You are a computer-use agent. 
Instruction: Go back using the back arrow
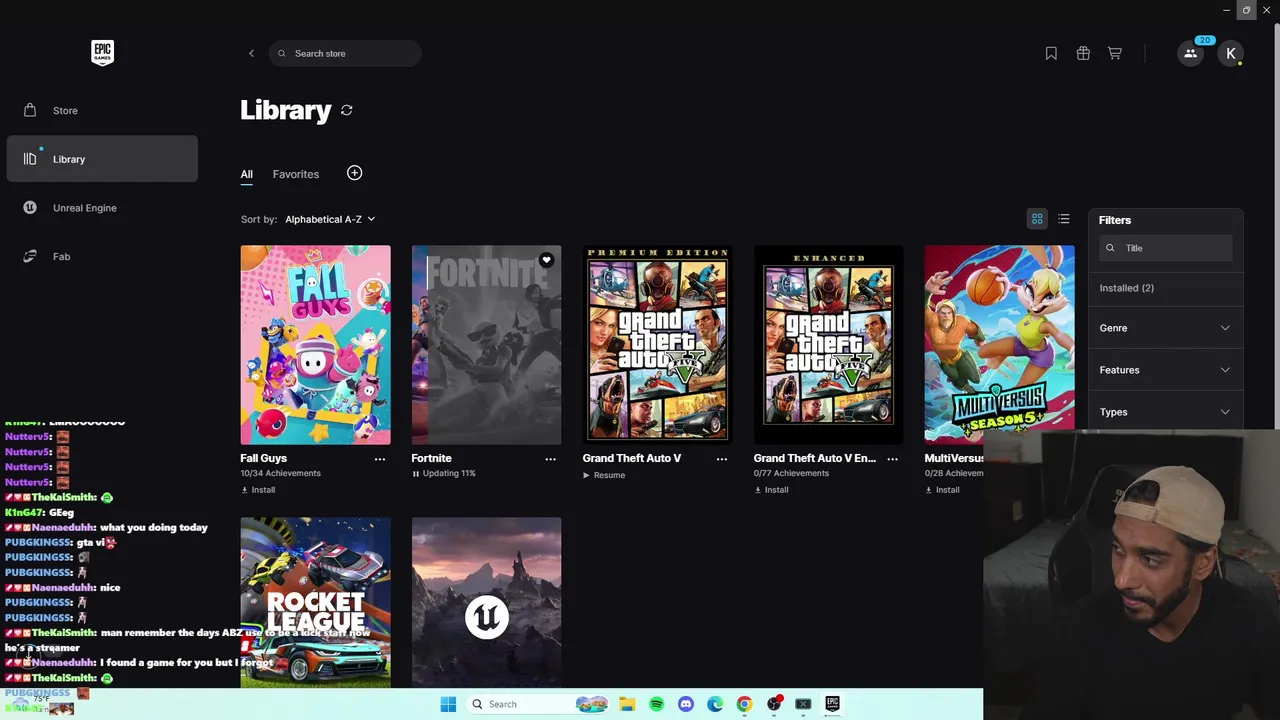pyautogui.click(x=251, y=53)
